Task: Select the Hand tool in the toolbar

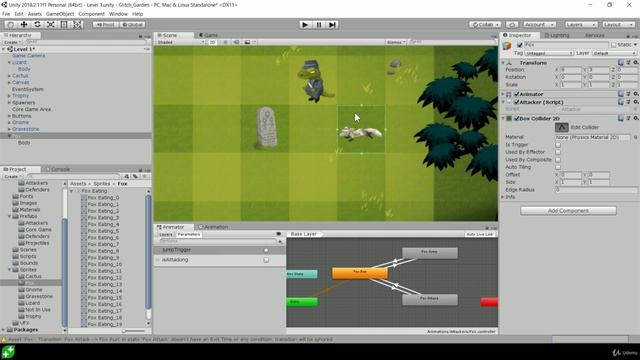Action: tap(11, 24)
